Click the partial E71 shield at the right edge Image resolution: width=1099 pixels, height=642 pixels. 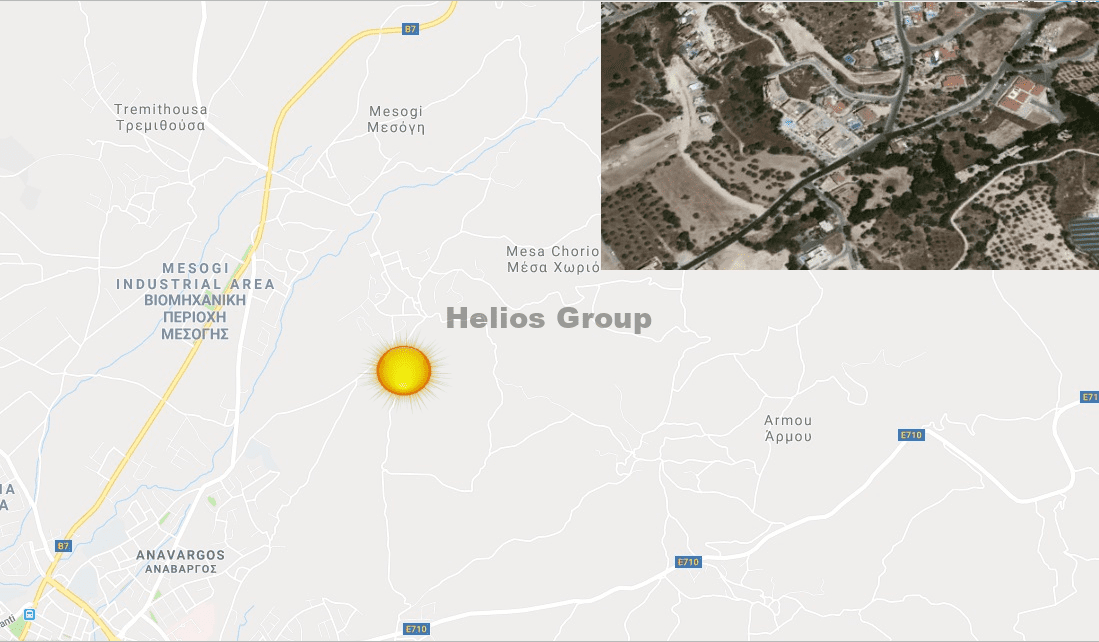click(x=1090, y=397)
